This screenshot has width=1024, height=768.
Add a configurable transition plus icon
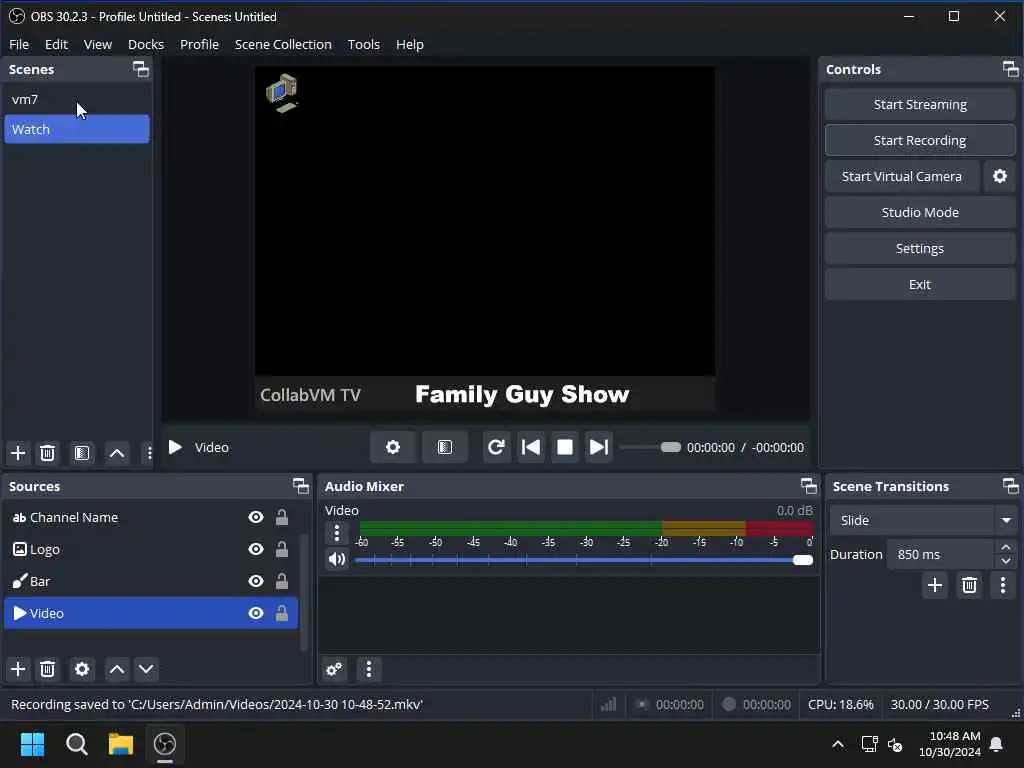(935, 584)
